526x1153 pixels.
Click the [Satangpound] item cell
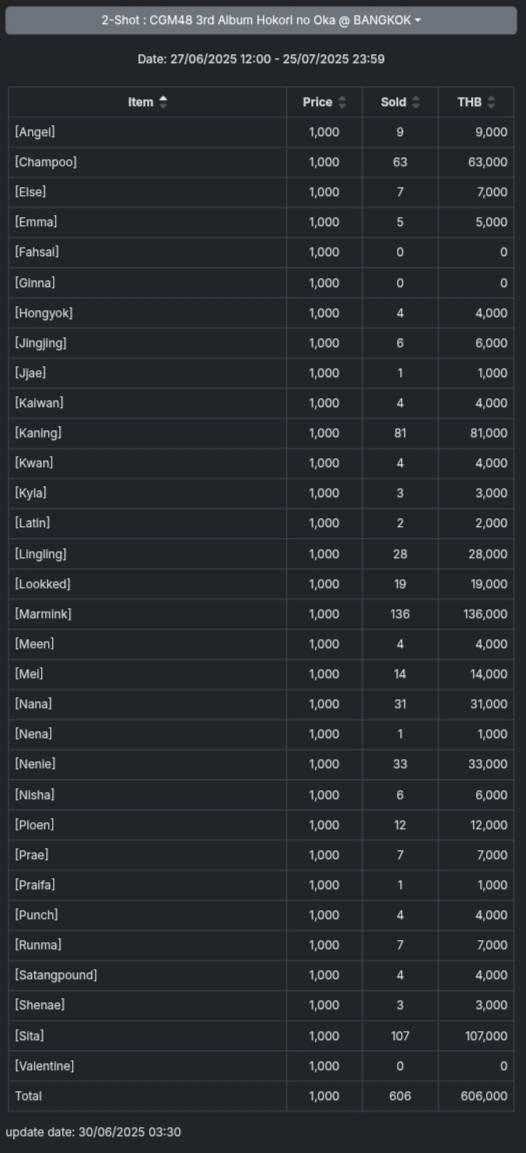click(x=148, y=975)
